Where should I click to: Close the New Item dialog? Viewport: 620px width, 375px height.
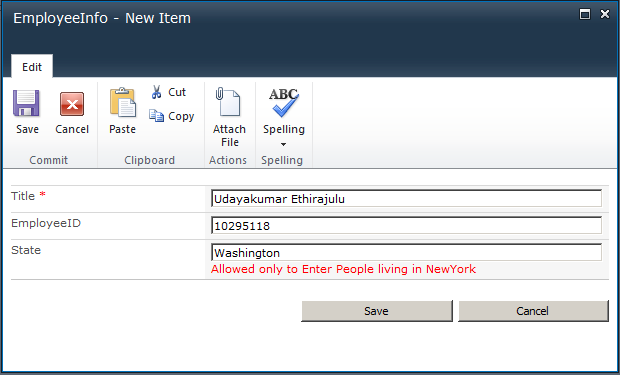605,14
